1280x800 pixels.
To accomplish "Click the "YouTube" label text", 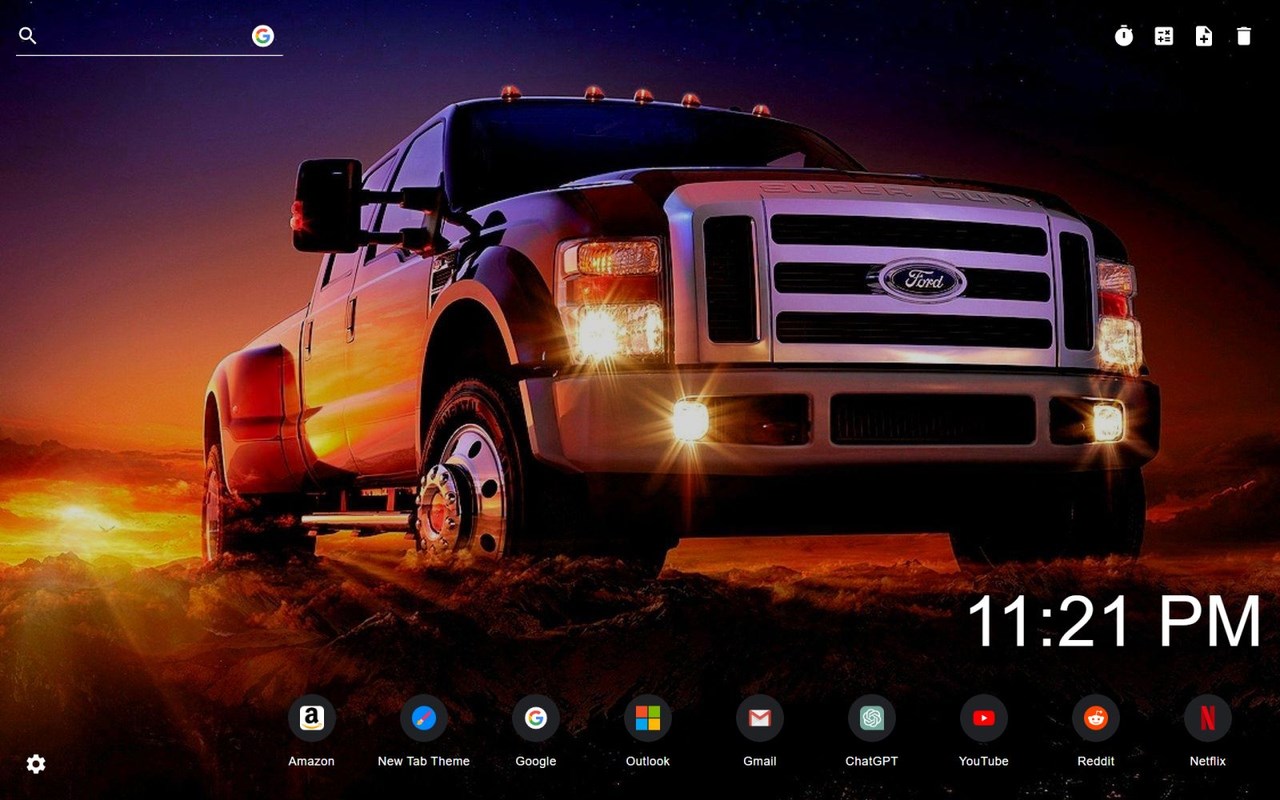I will point(984,761).
